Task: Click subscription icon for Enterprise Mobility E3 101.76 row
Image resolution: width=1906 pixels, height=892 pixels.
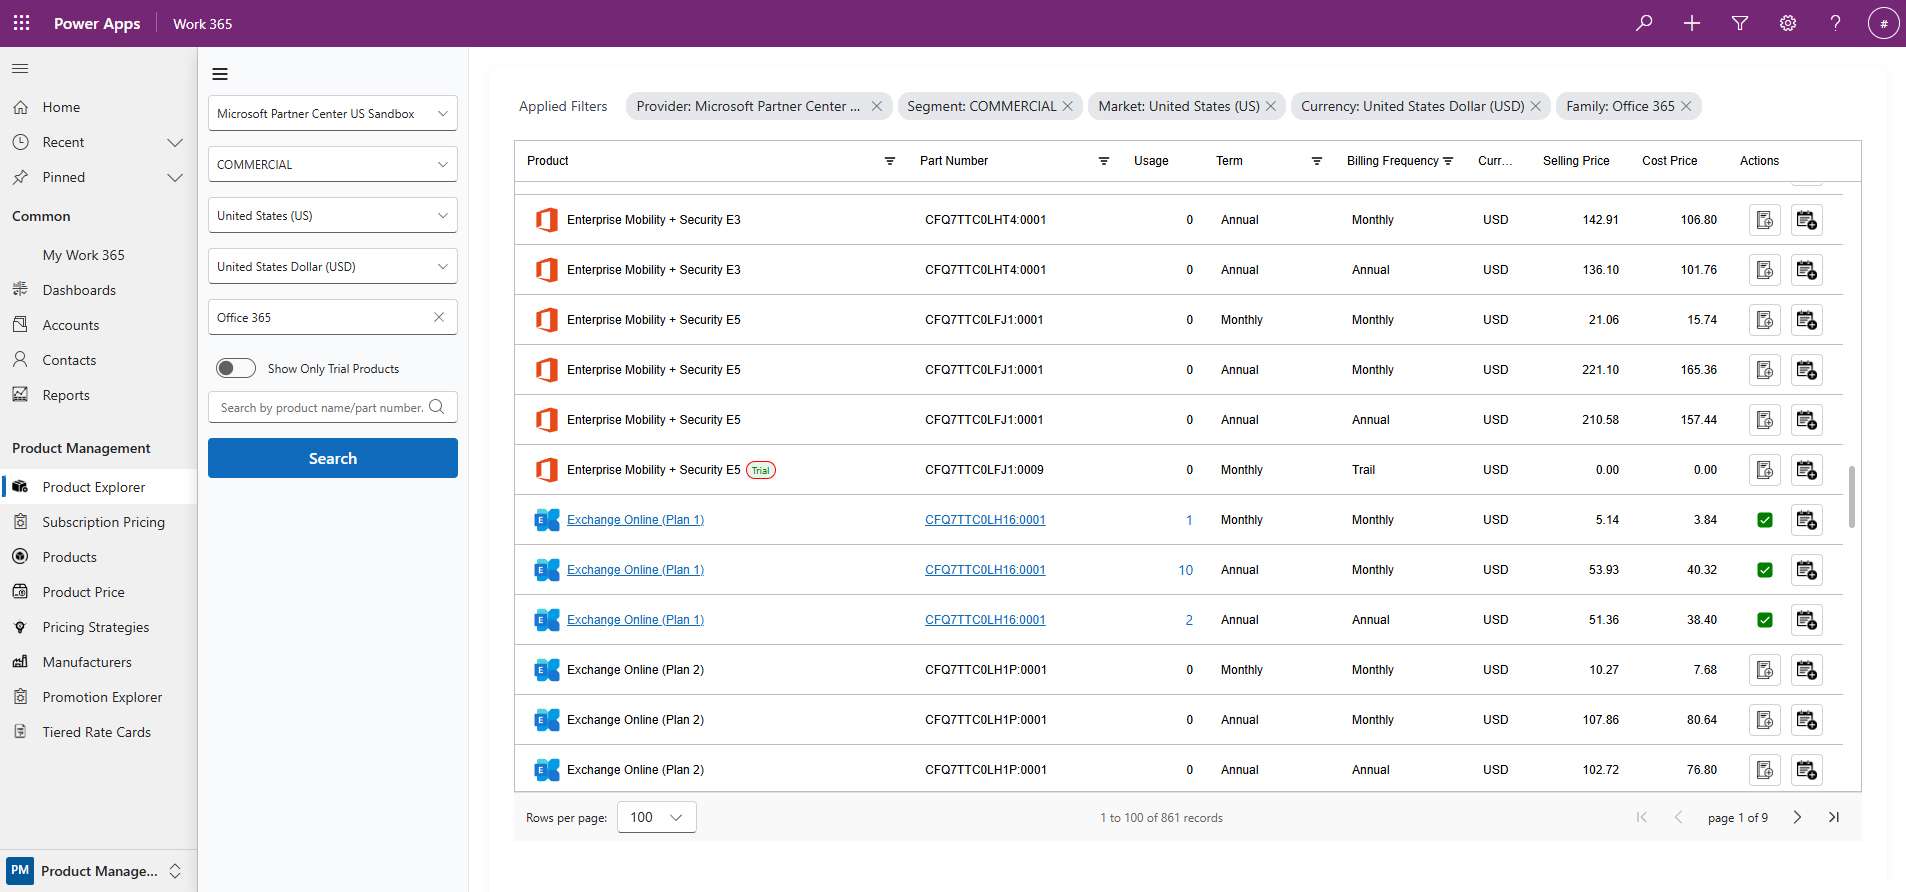Action: point(1806,270)
